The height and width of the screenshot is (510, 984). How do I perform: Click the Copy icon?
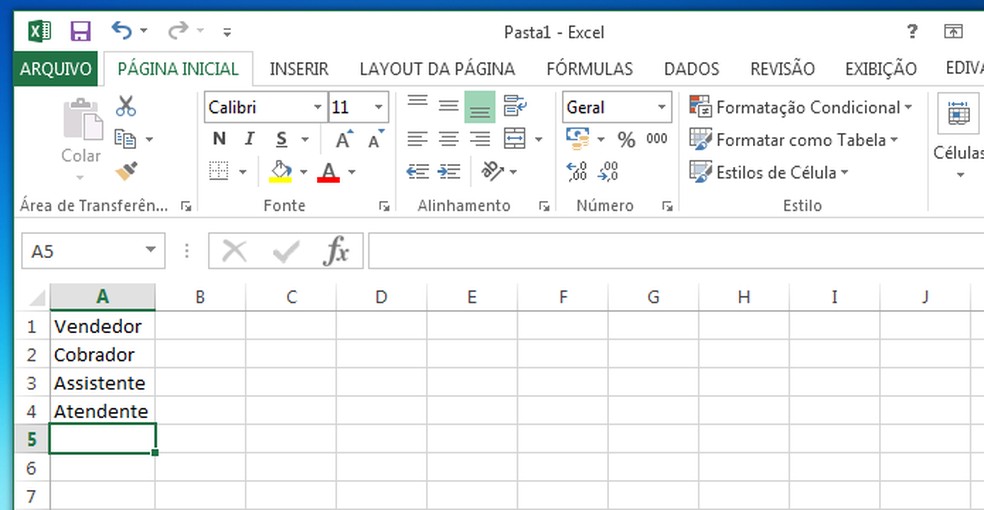coord(125,139)
